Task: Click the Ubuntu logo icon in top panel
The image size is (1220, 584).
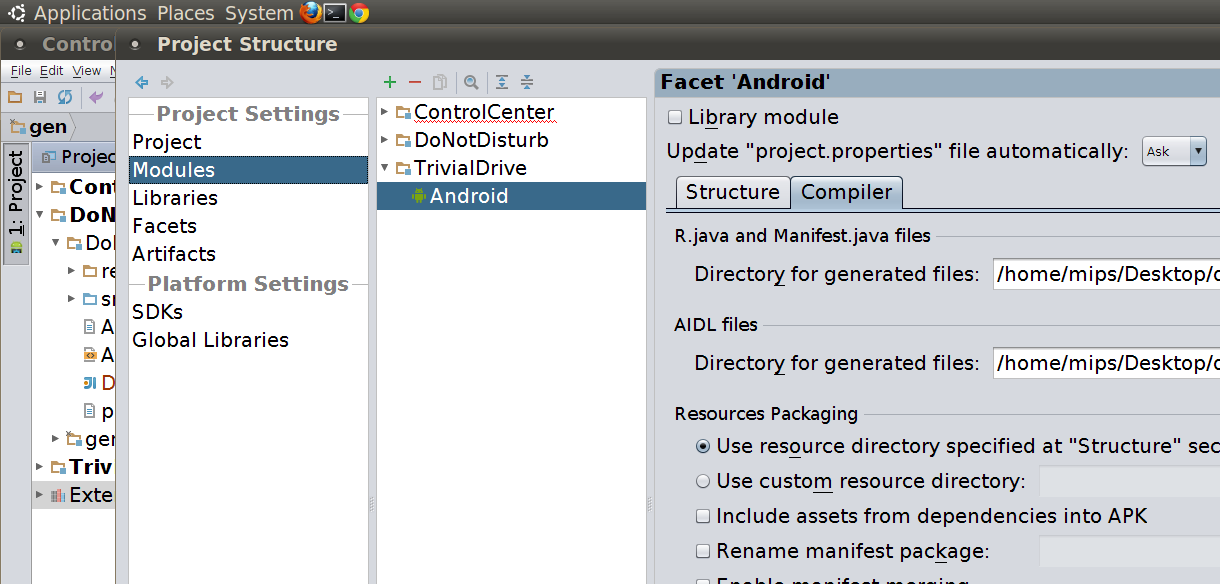Action: coord(17,13)
